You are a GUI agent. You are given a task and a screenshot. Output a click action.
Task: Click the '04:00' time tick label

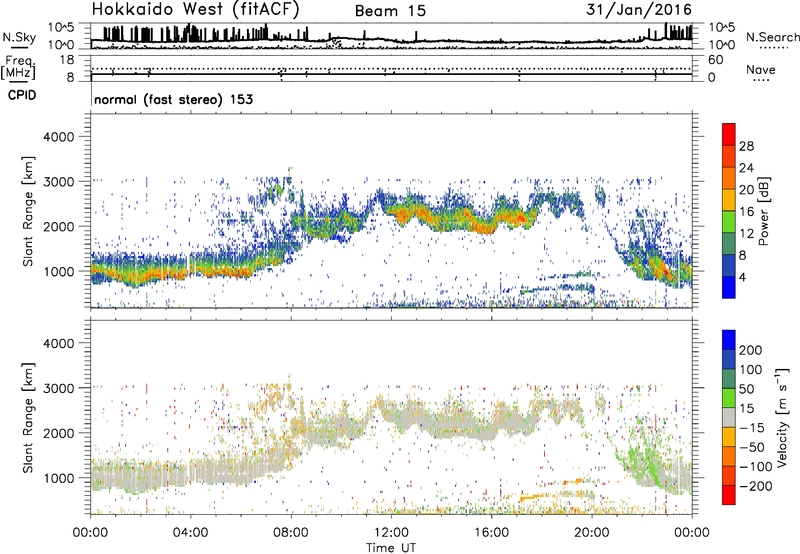[190, 533]
